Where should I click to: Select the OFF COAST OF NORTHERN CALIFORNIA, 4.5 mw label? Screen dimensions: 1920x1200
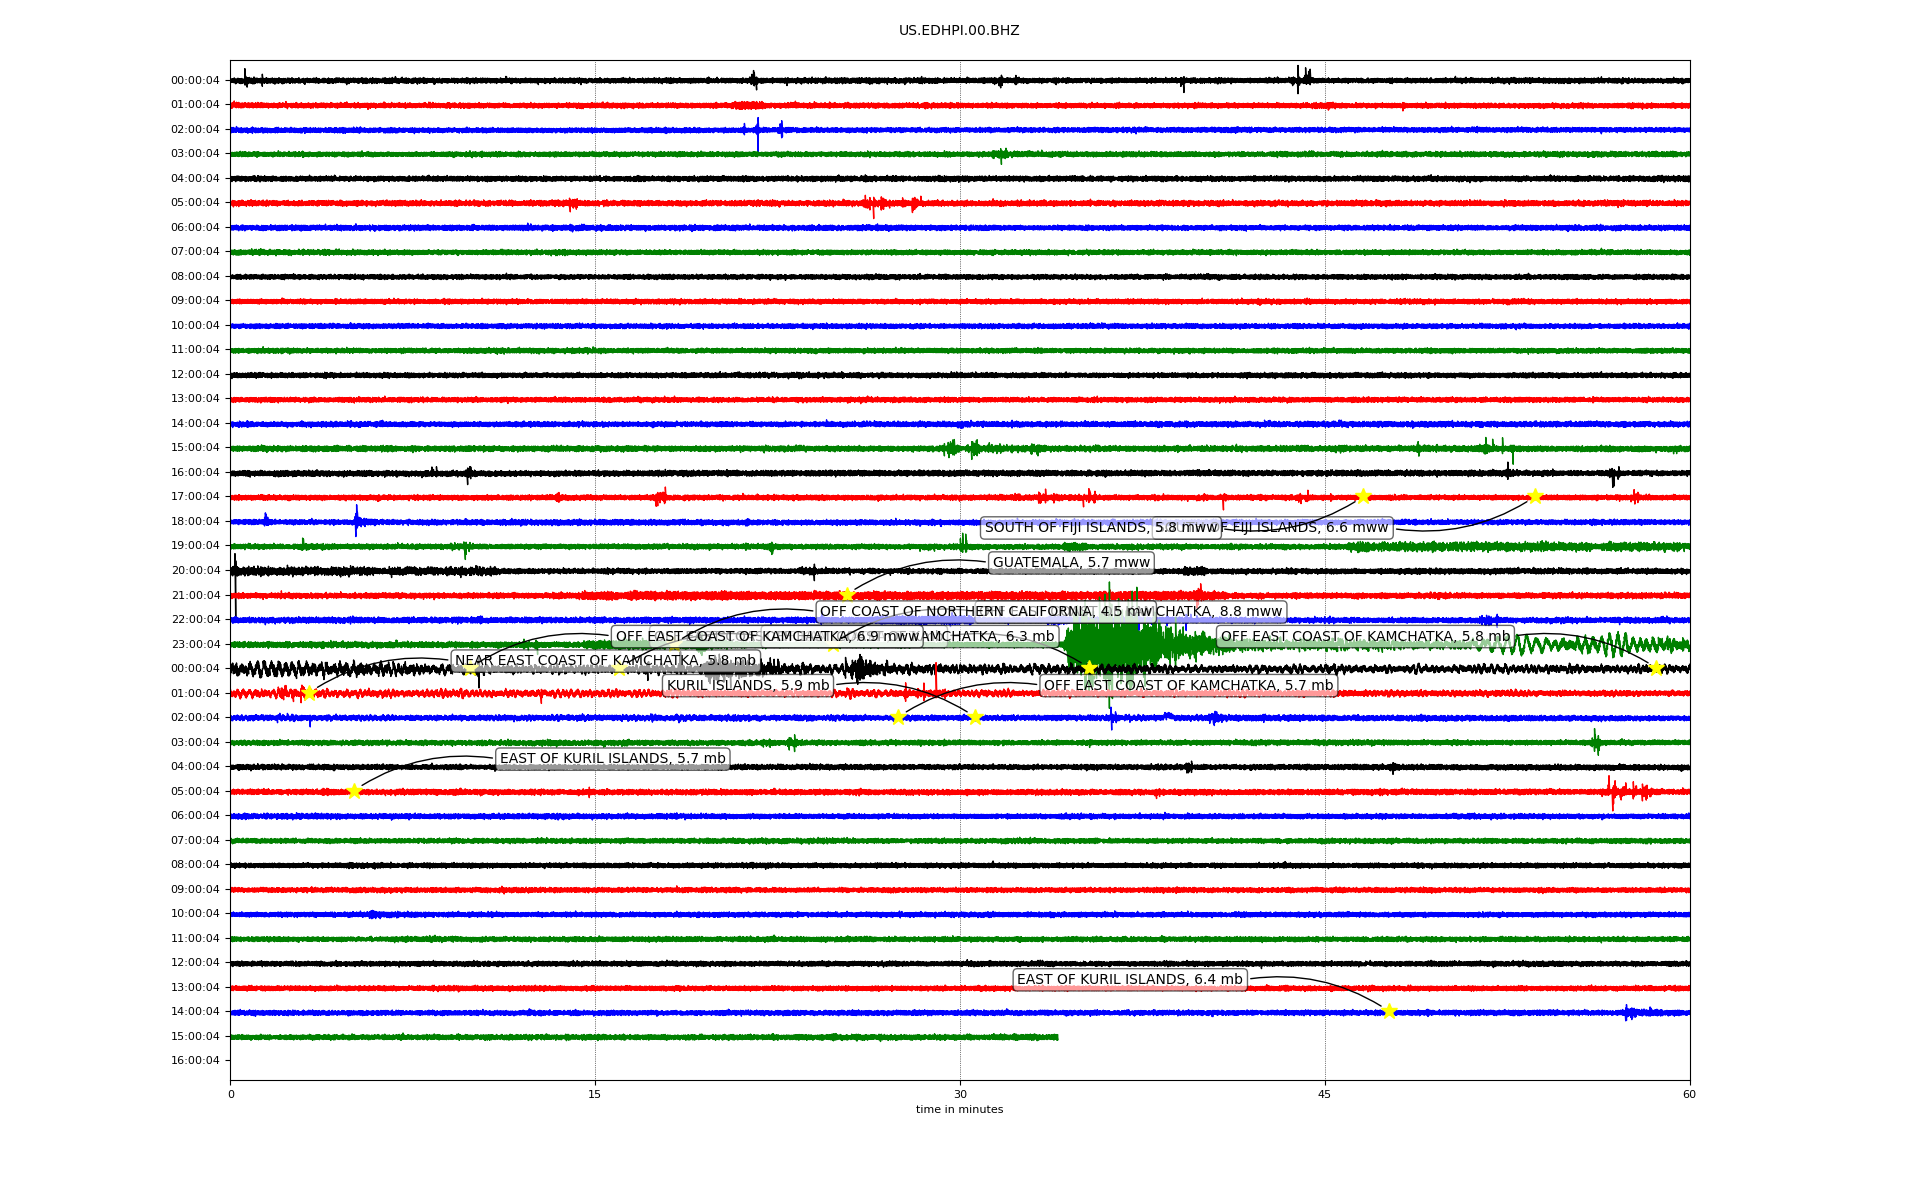click(986, 612)
